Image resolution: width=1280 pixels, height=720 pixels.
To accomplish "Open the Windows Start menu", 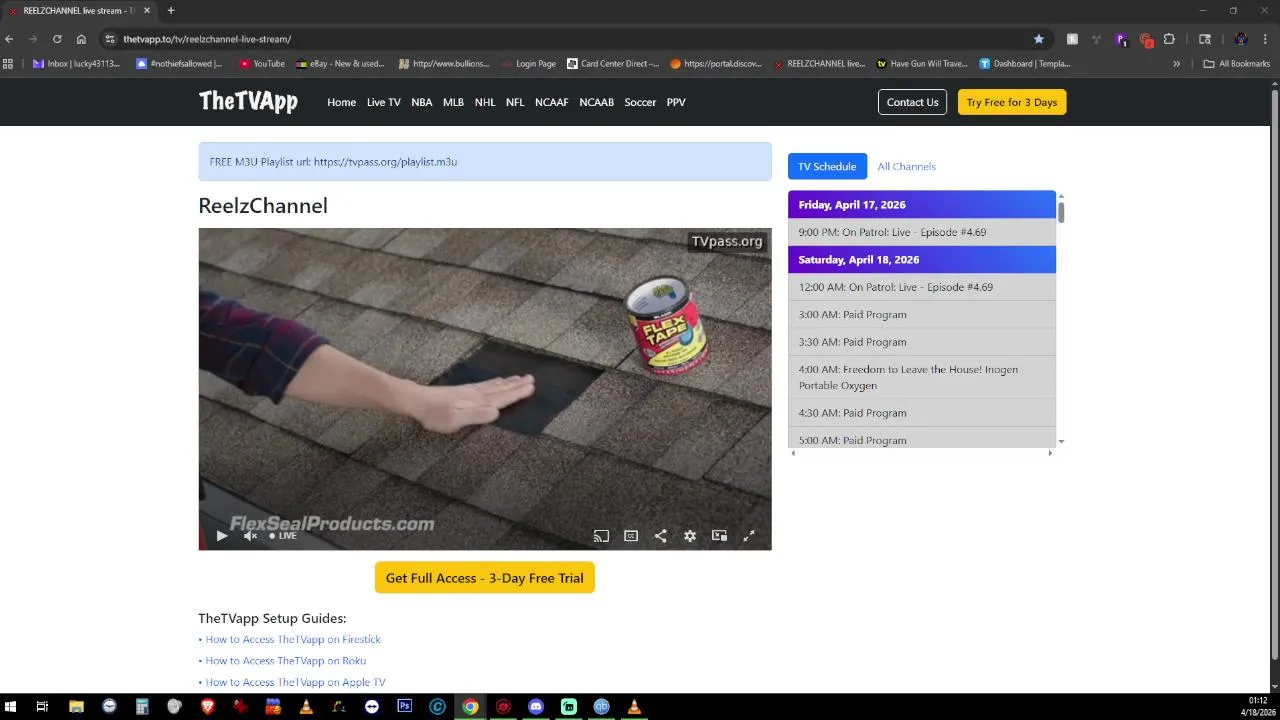I will click(11, 706).
